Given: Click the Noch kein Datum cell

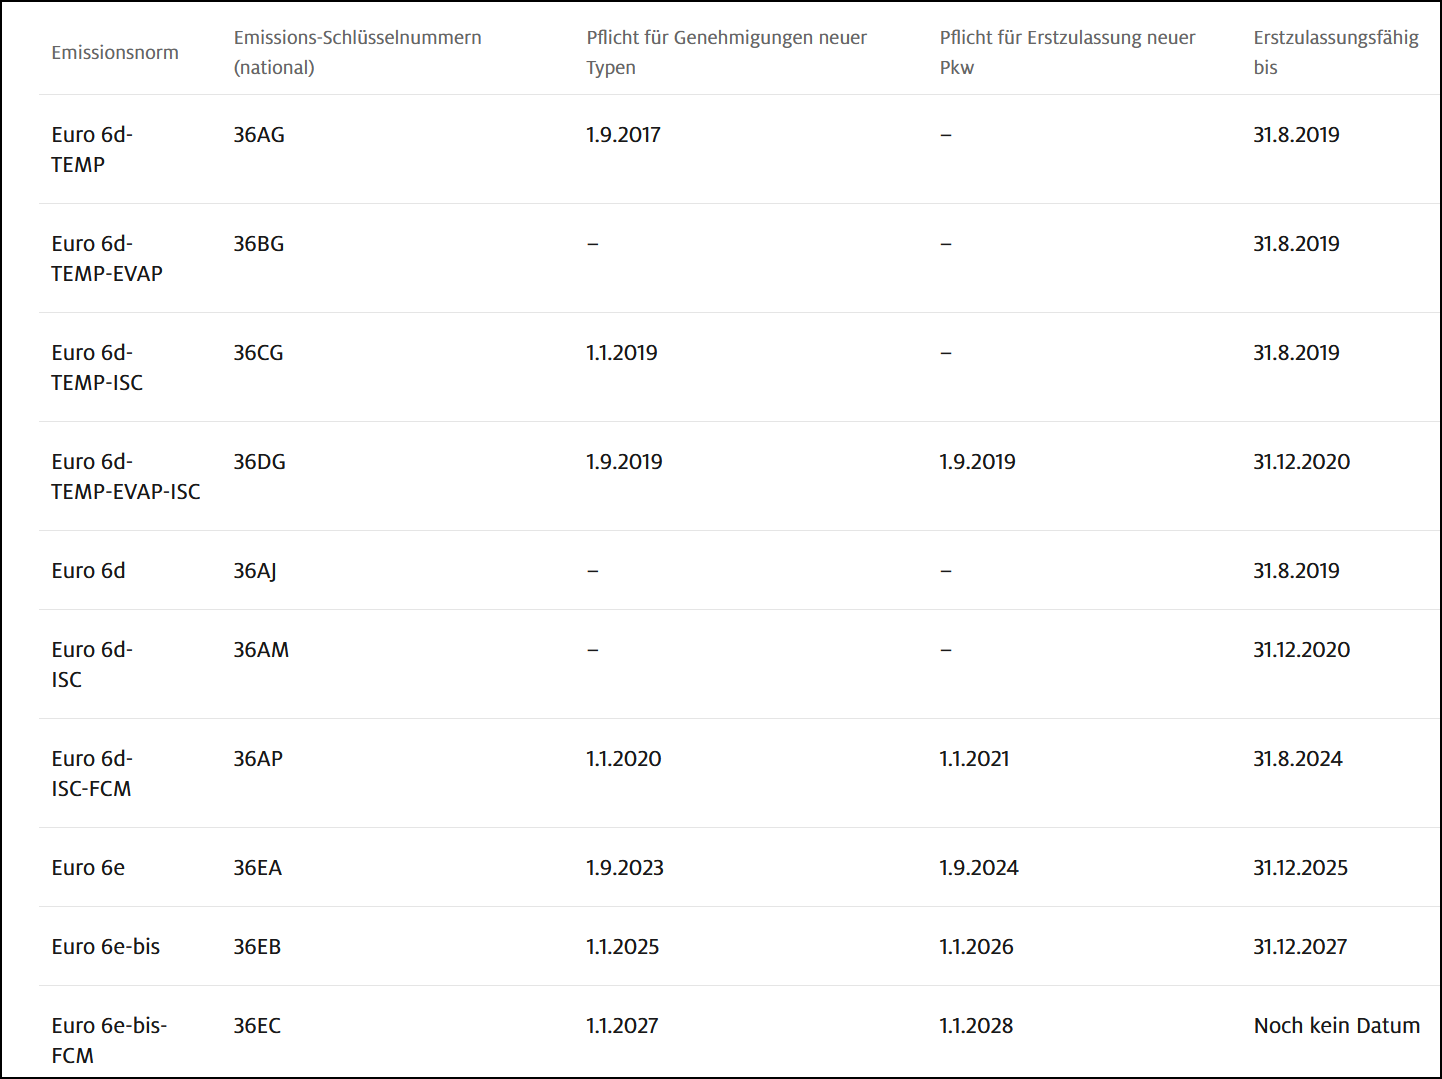Looking at the screenshot, I should pos(1336,1026).
